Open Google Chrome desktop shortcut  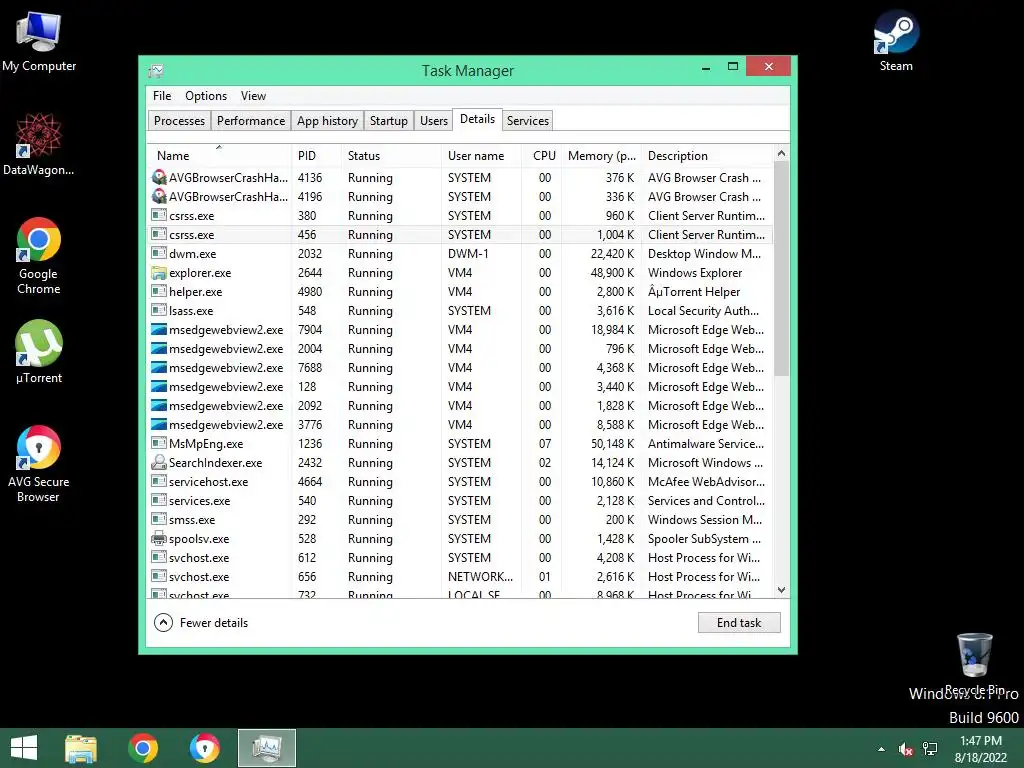tap(39, 255)
